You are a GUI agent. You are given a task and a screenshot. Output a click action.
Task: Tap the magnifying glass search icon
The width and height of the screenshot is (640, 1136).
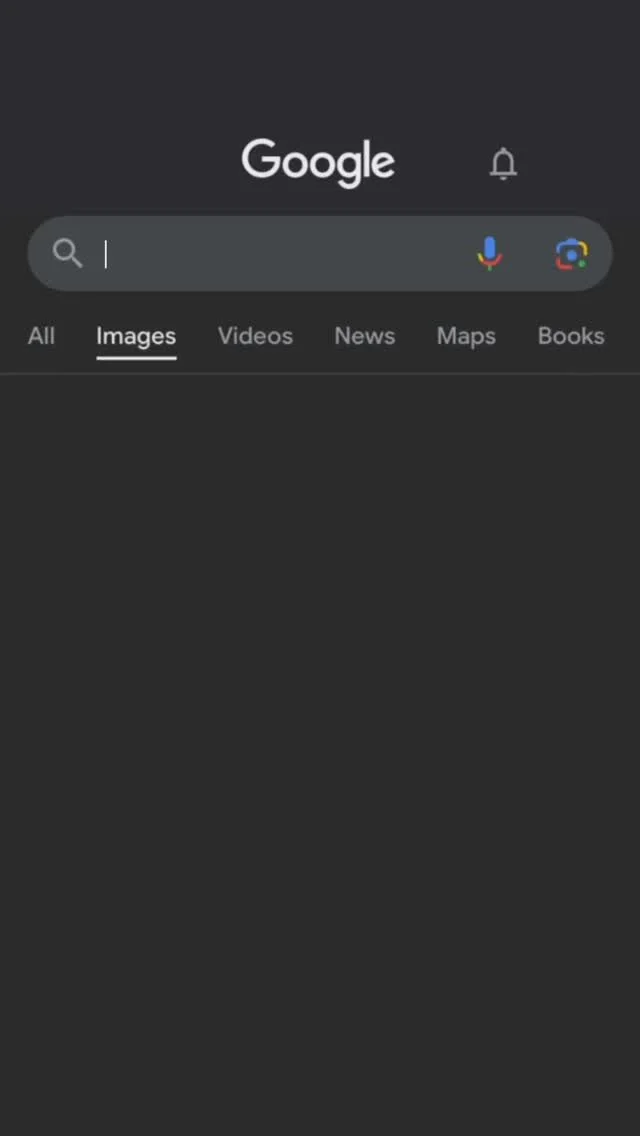(x=67, y=254)
